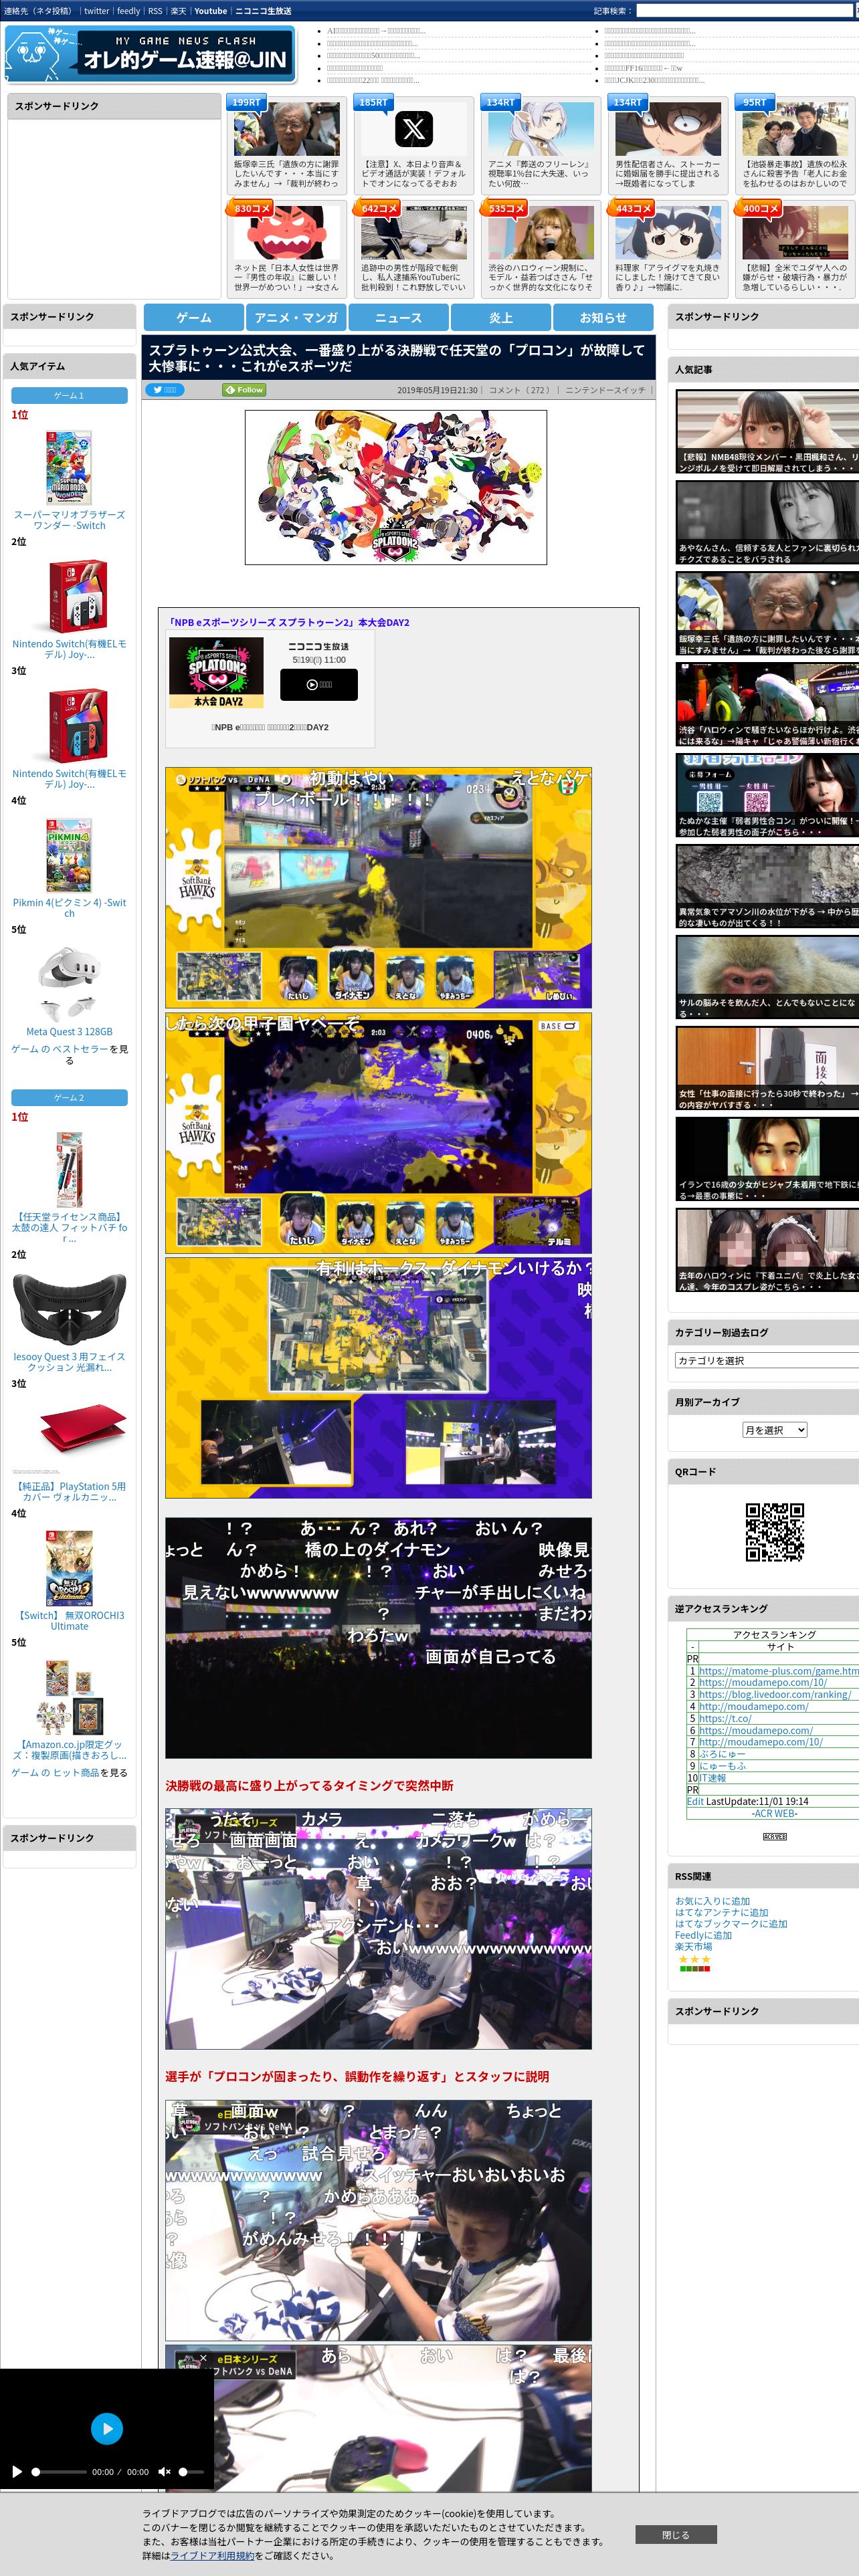Switch to the ゲーム tab
Viewport: 859px width, 2576px height.
[194, 317]
